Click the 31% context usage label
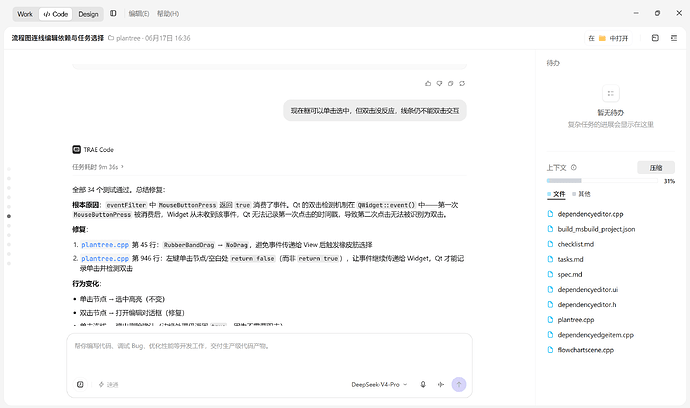The height and width of the screenshot is (408, 690). point(669,181)
